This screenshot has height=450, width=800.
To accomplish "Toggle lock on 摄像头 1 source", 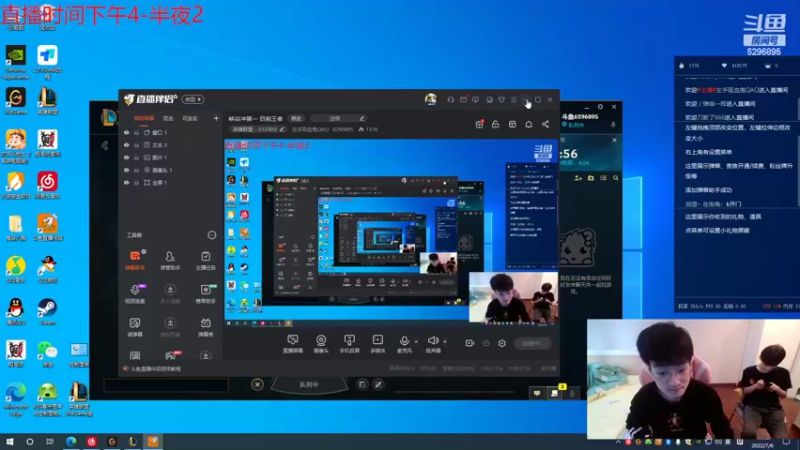I will [x=137, y=170].
